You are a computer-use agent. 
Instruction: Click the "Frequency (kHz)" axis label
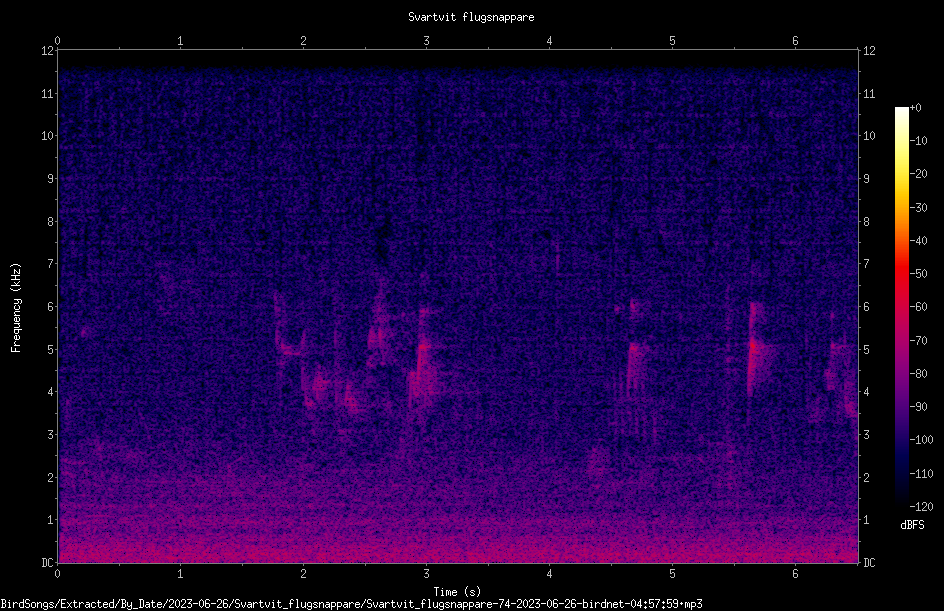16,308
